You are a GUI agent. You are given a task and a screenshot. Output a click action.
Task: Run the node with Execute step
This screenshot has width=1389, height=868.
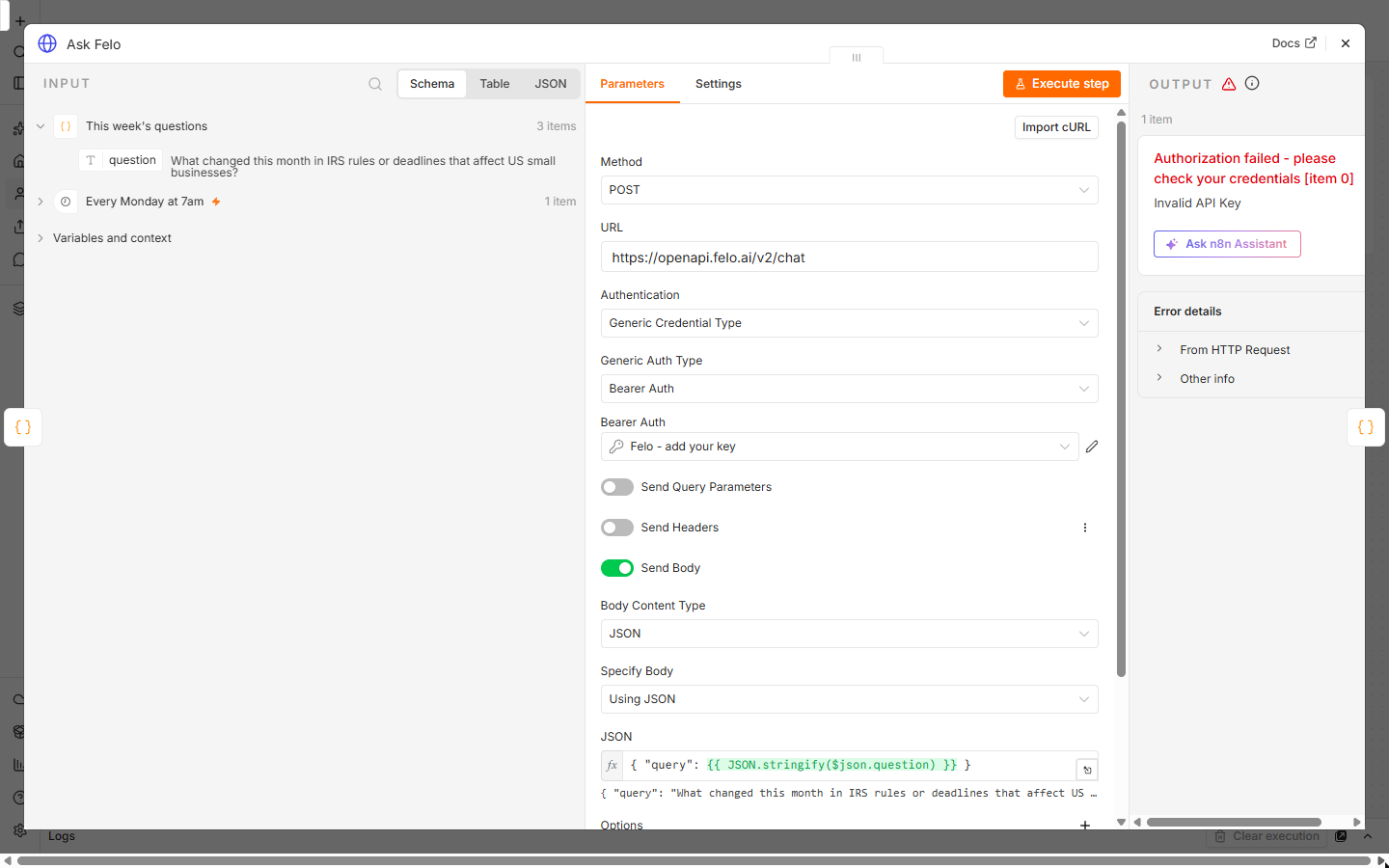(x=1061, y=84)
